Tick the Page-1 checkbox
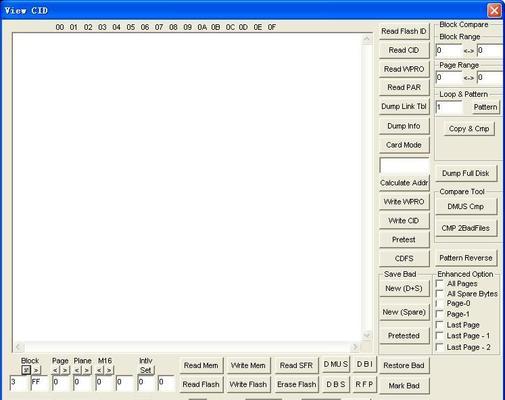 [x=440, y=314]
